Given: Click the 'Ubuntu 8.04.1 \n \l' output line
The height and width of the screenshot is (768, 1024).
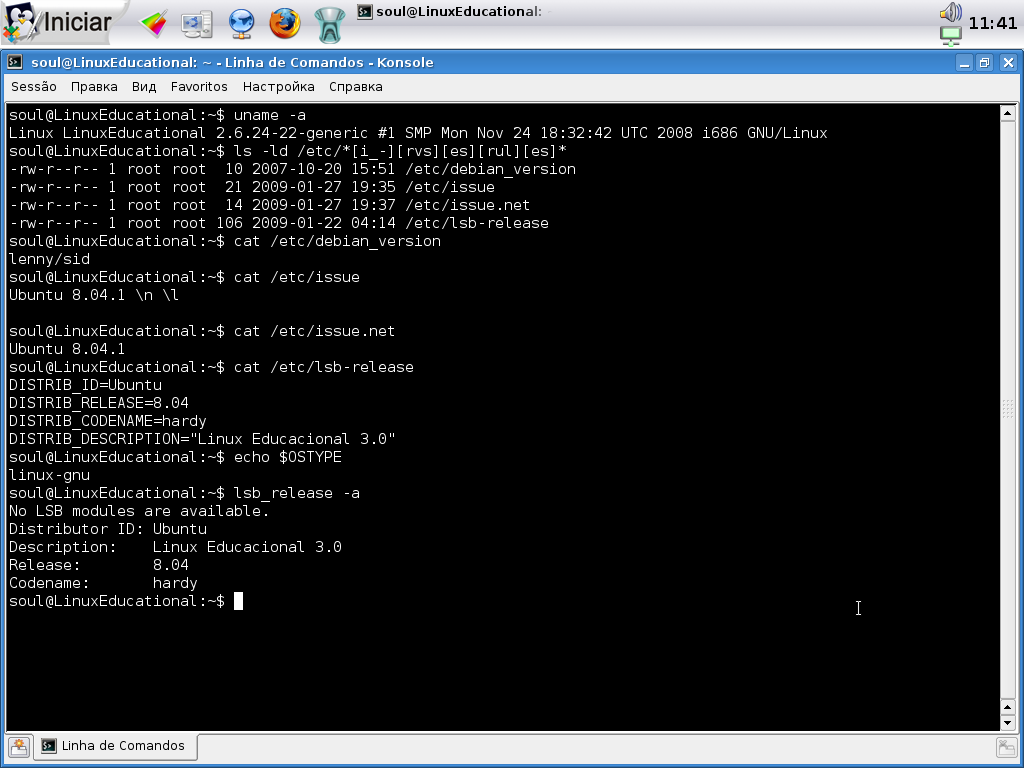Looking at the screenshot, I should 94,295.
